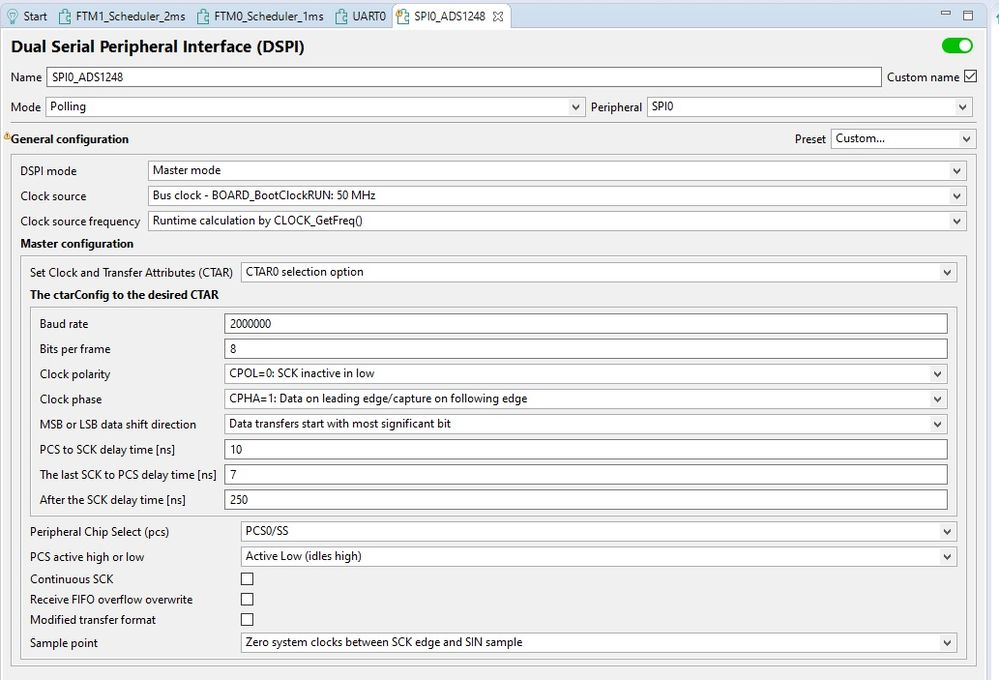Click 'The ctarConfig to the desired CTAR' label

[124, 294]
